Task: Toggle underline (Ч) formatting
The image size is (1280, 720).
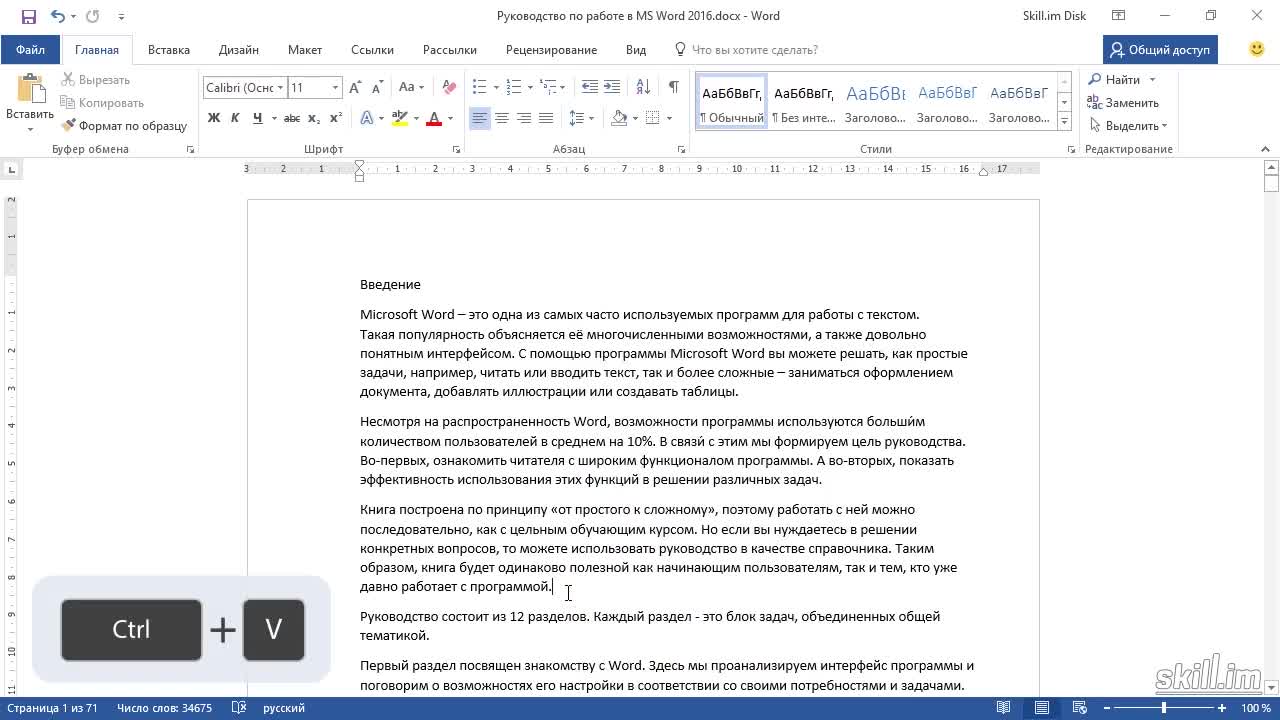Action: (x=258, y=118)
